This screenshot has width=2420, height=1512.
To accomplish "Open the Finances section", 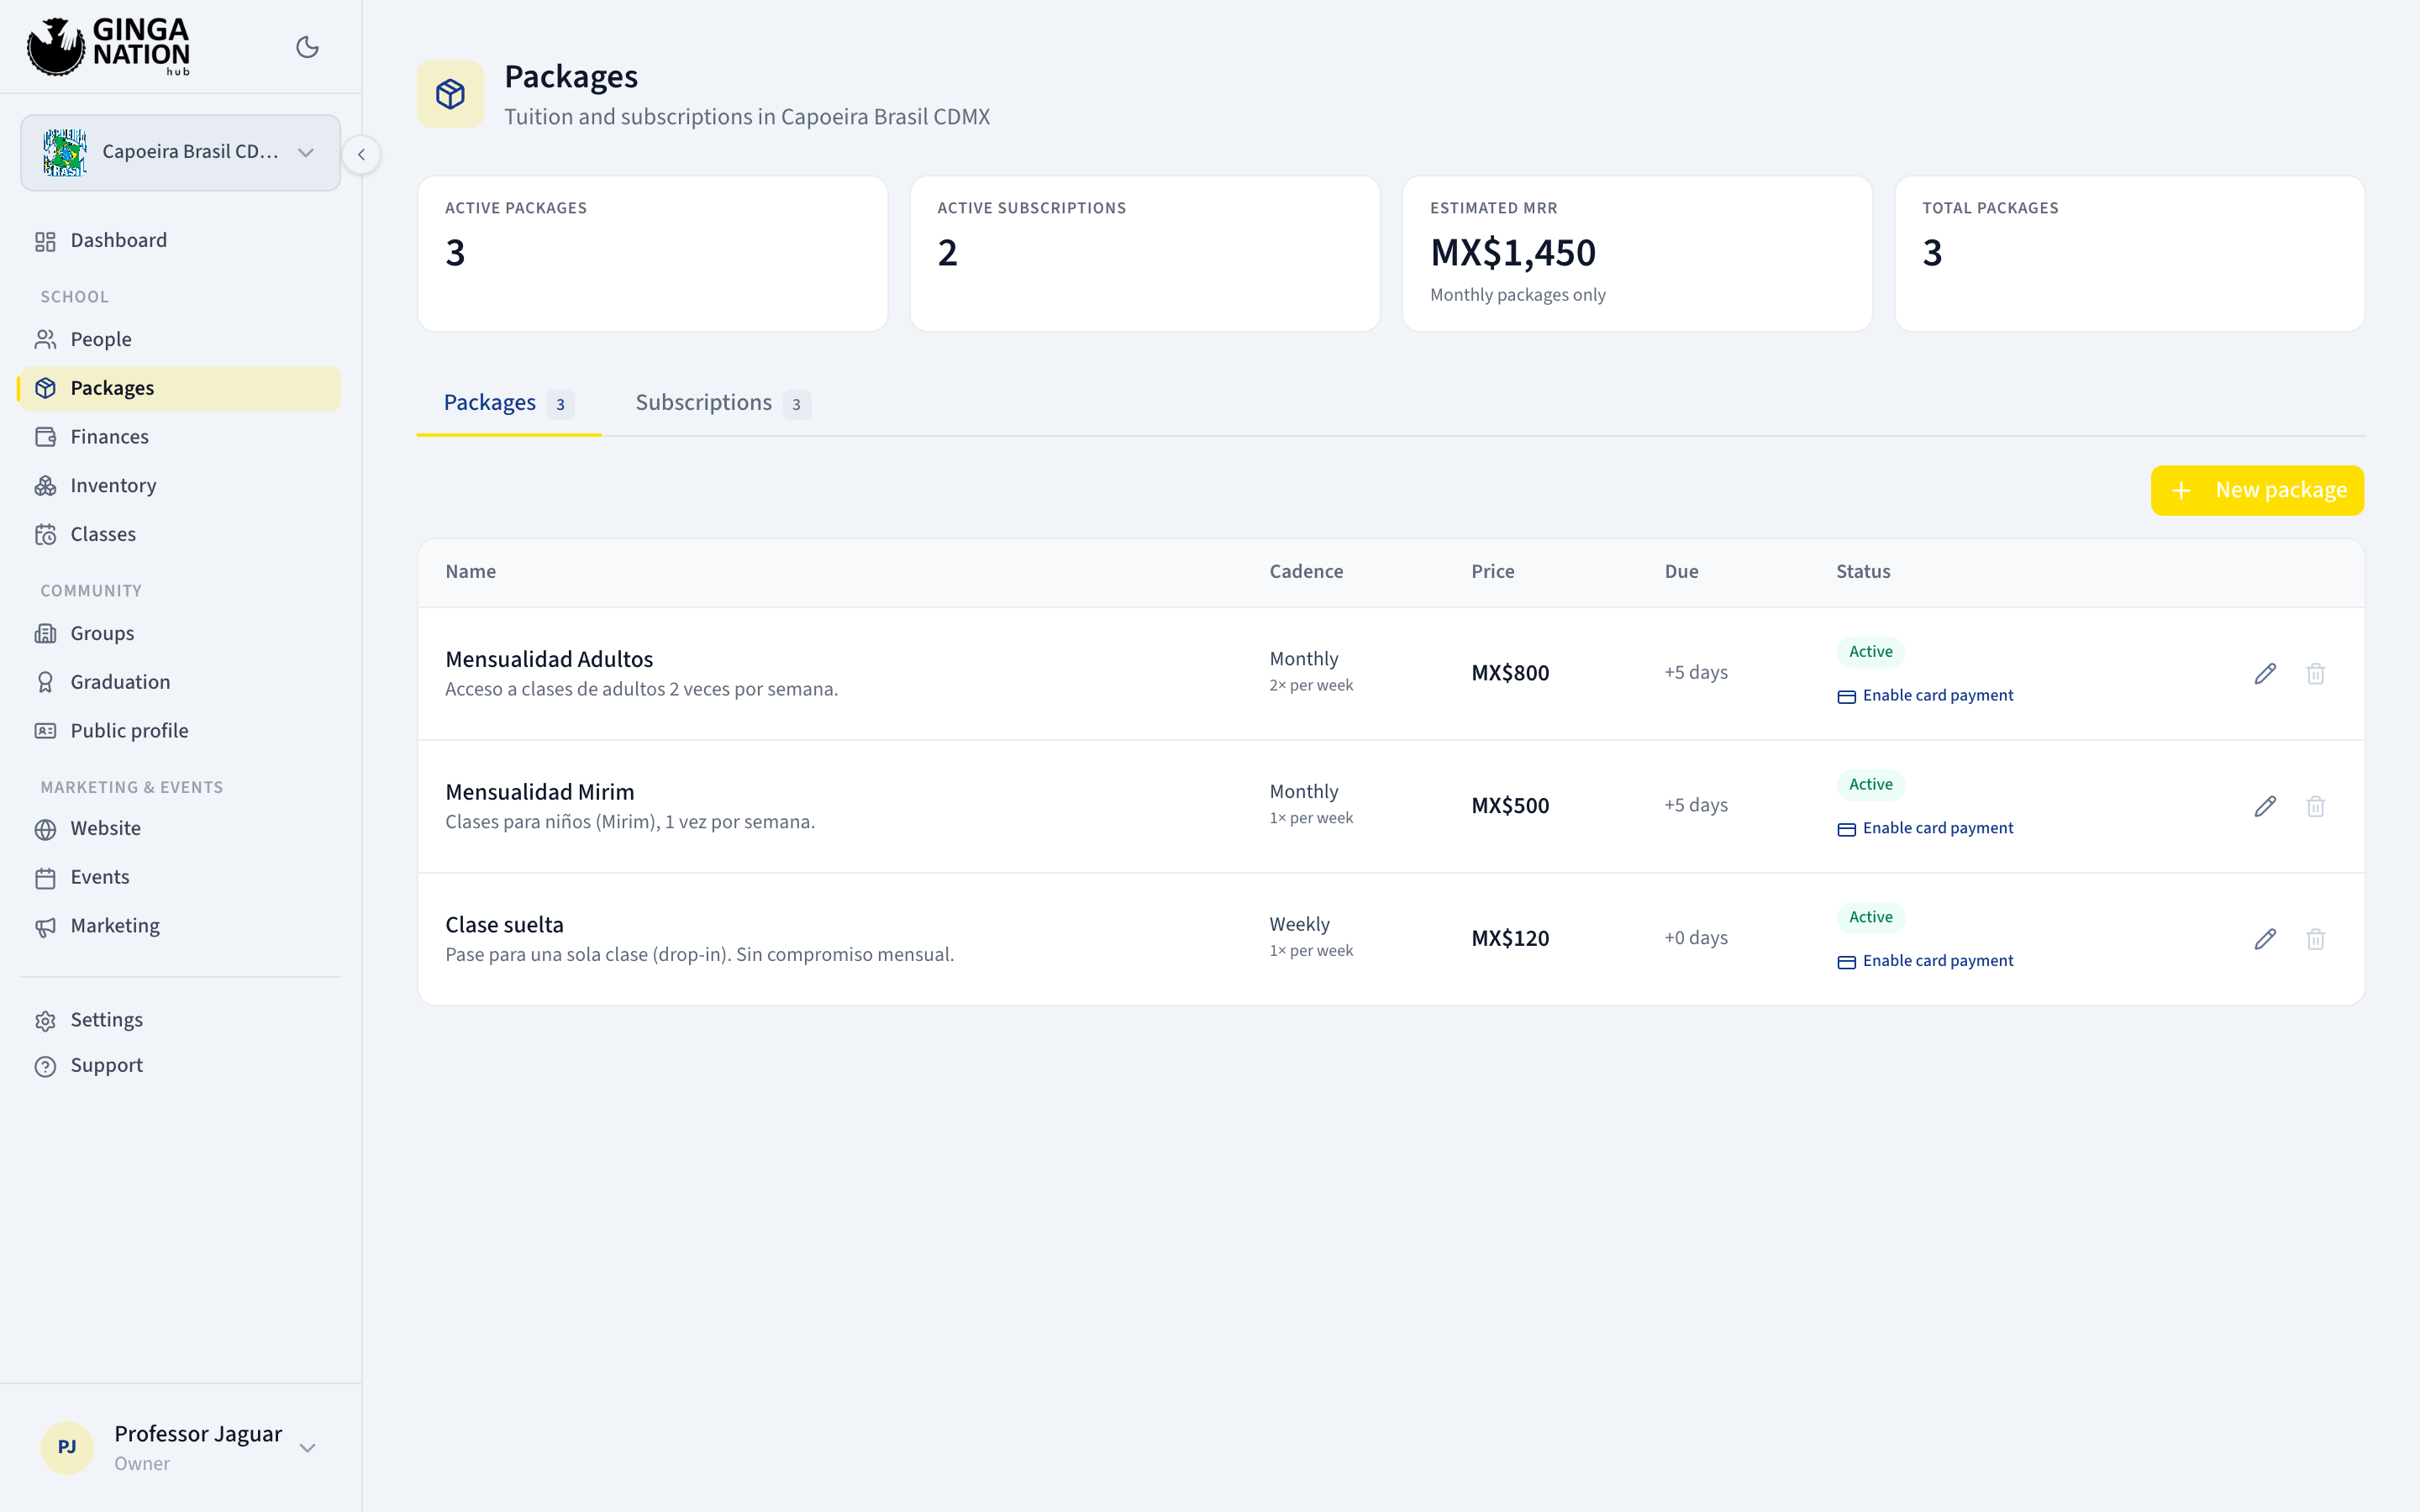I will (180, 437).
